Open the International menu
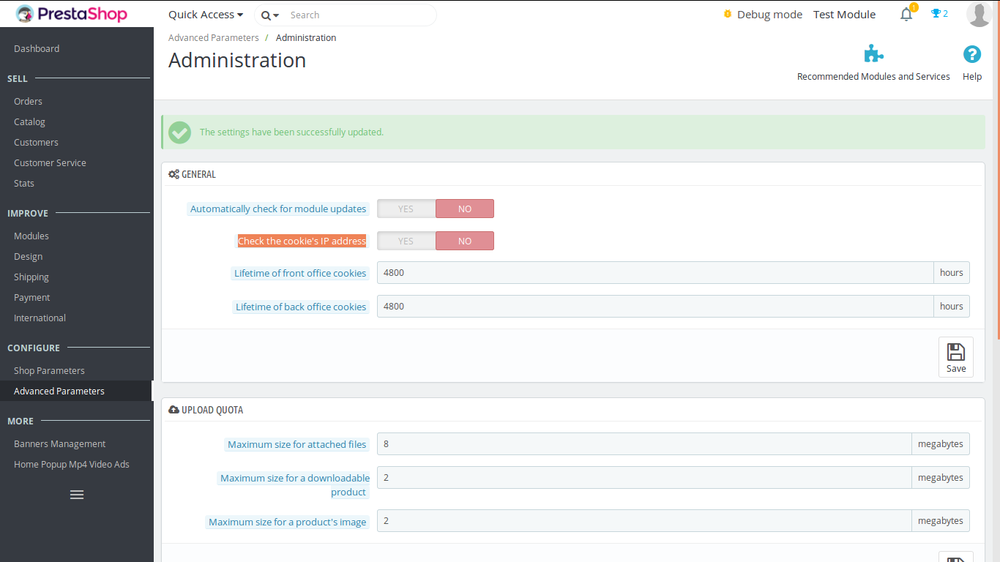 (x=40, y=318)
